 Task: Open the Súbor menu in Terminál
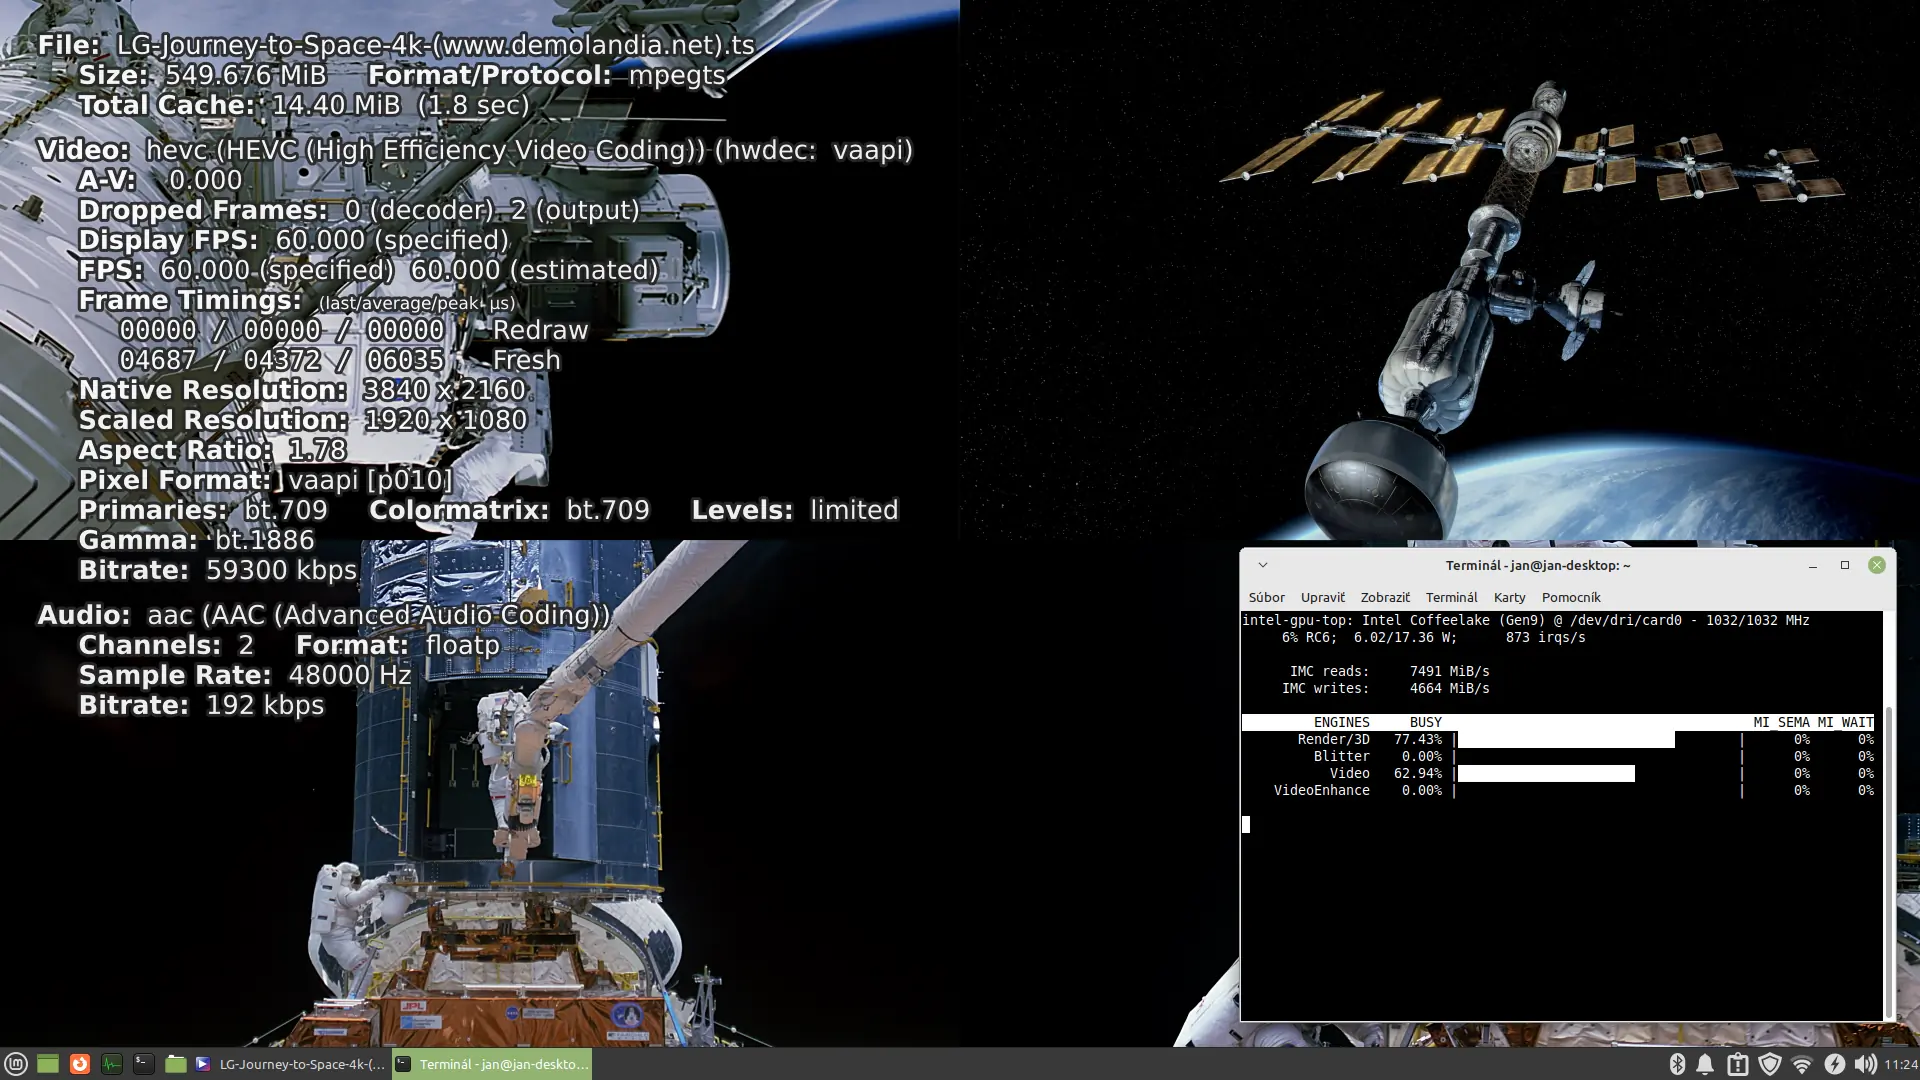pos(1266,597)
